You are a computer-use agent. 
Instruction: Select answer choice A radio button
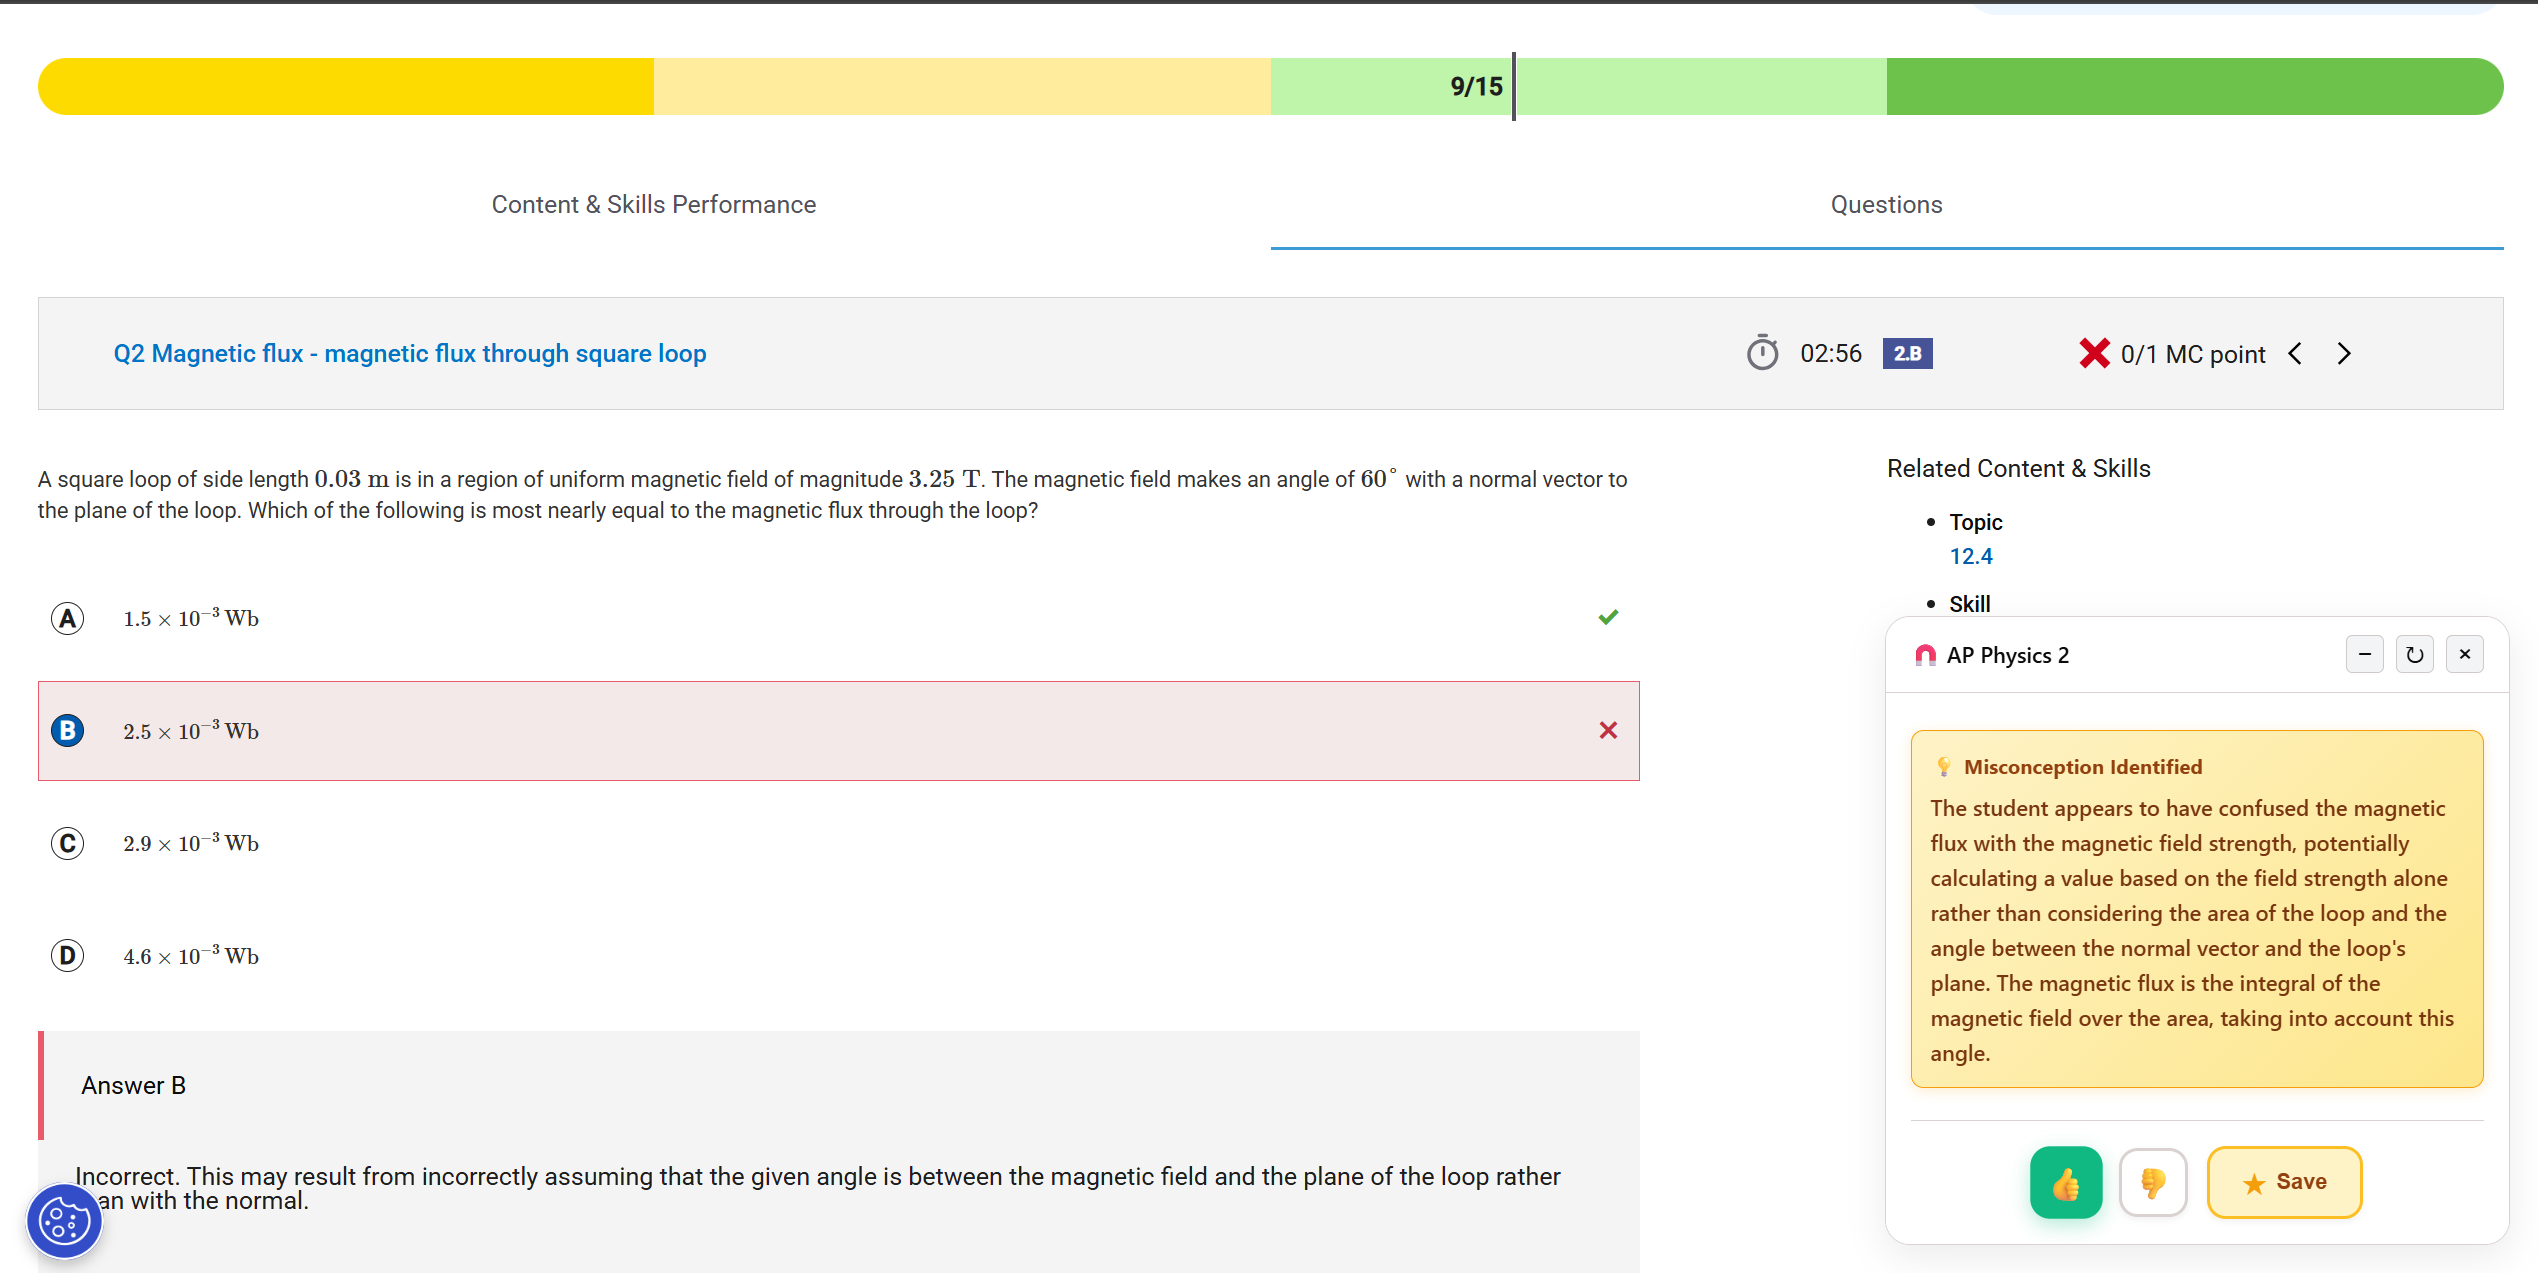coord(67,619)
